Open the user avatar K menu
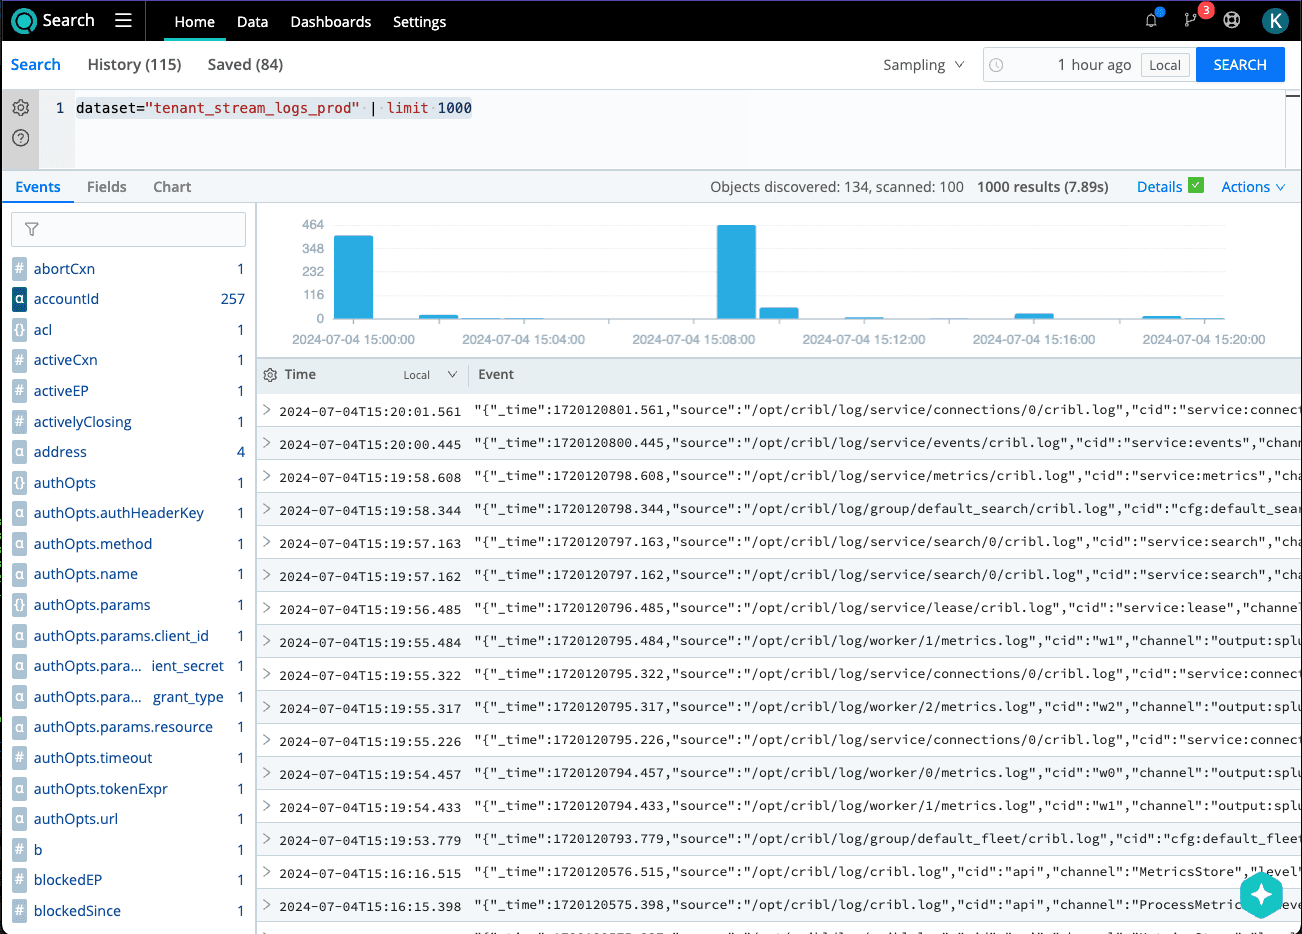The image size is (1302, 934). [1274, 20]
